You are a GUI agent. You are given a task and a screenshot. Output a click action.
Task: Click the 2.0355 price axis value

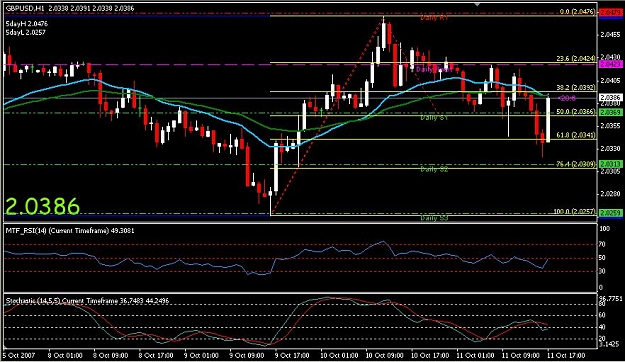pos(611,126)
